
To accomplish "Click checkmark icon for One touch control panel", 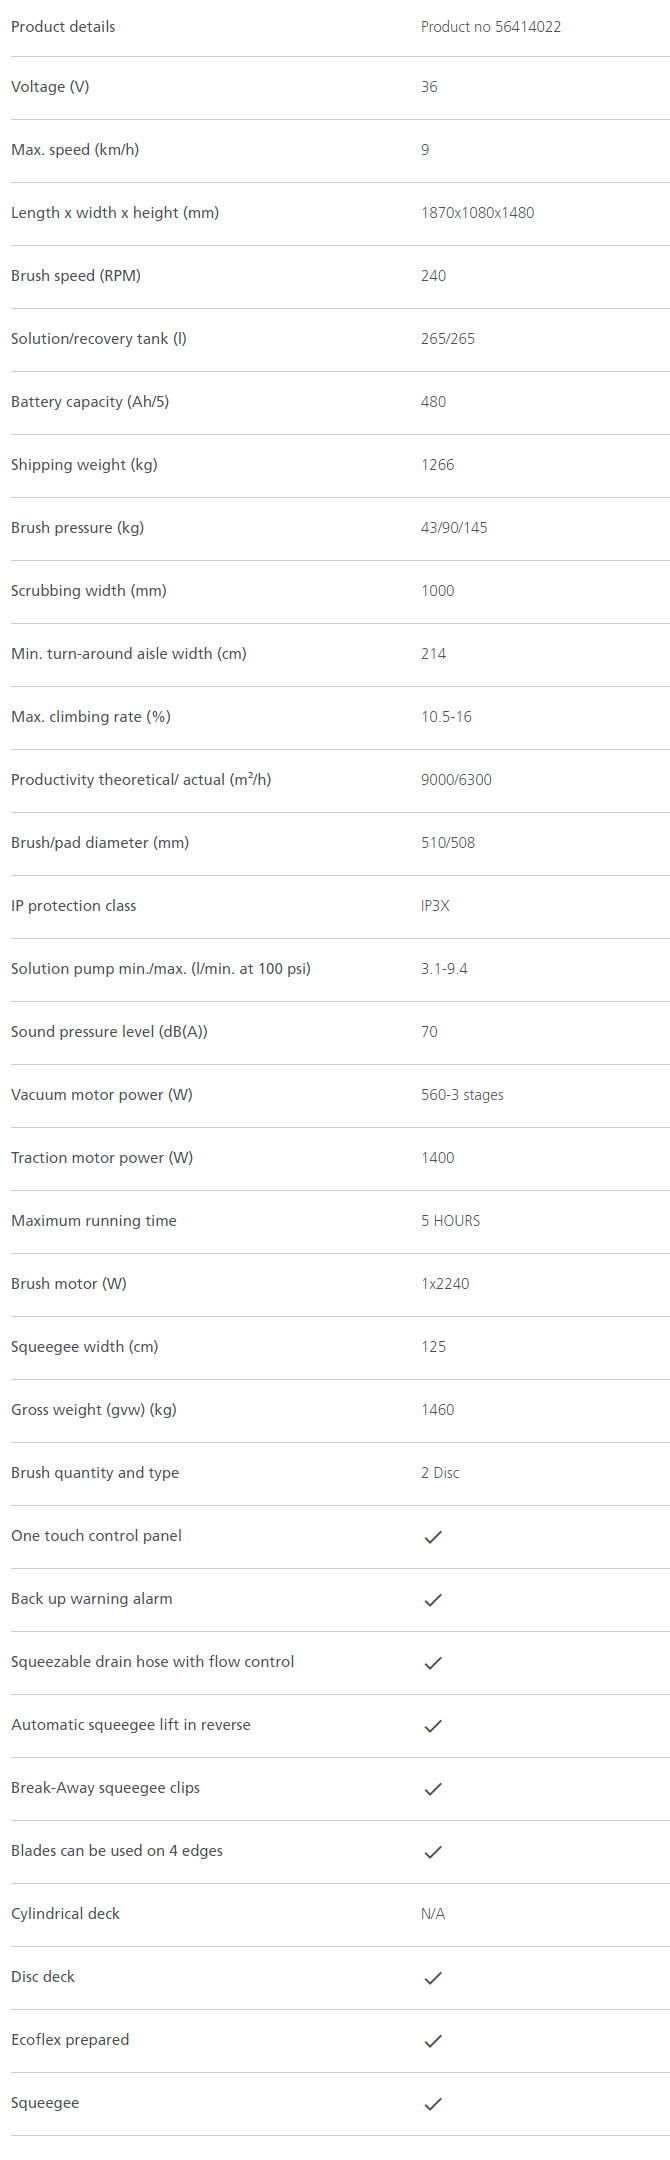I will coord(433,1537).
